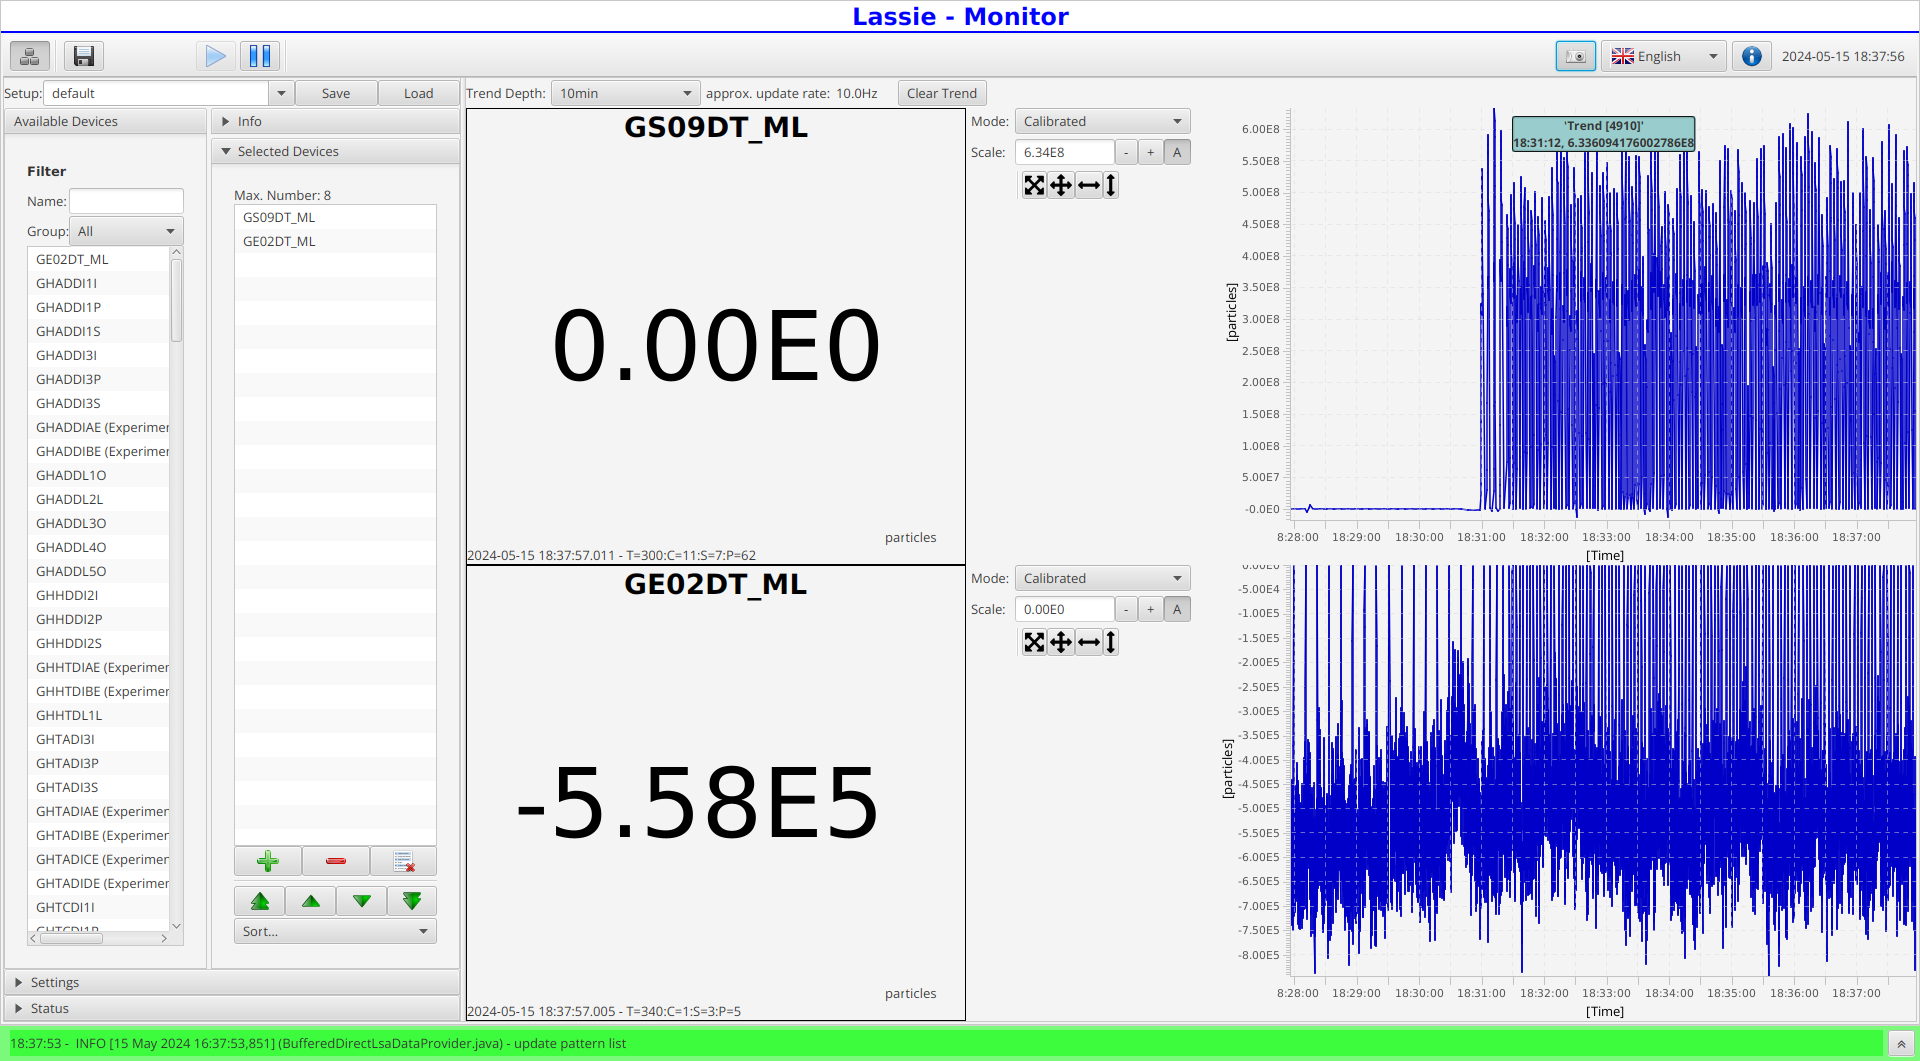Select GHADDL1O in available devices

pyautogui.click(x=99, y=475)
